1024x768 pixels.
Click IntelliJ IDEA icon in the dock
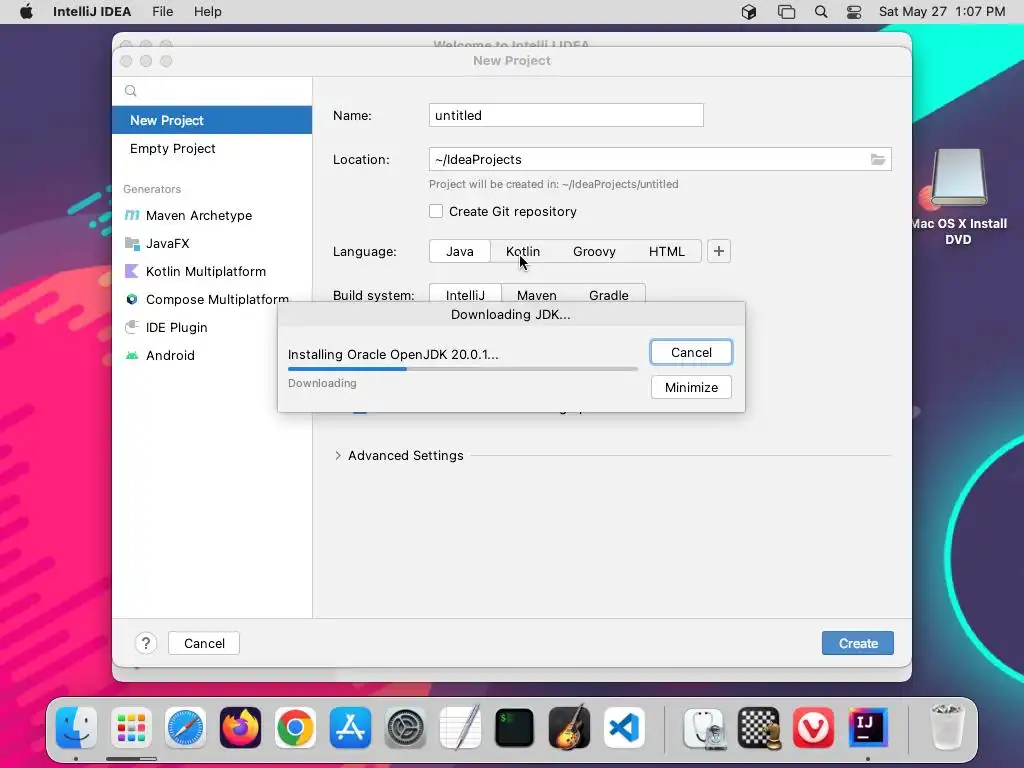click(x=869, y=728)
